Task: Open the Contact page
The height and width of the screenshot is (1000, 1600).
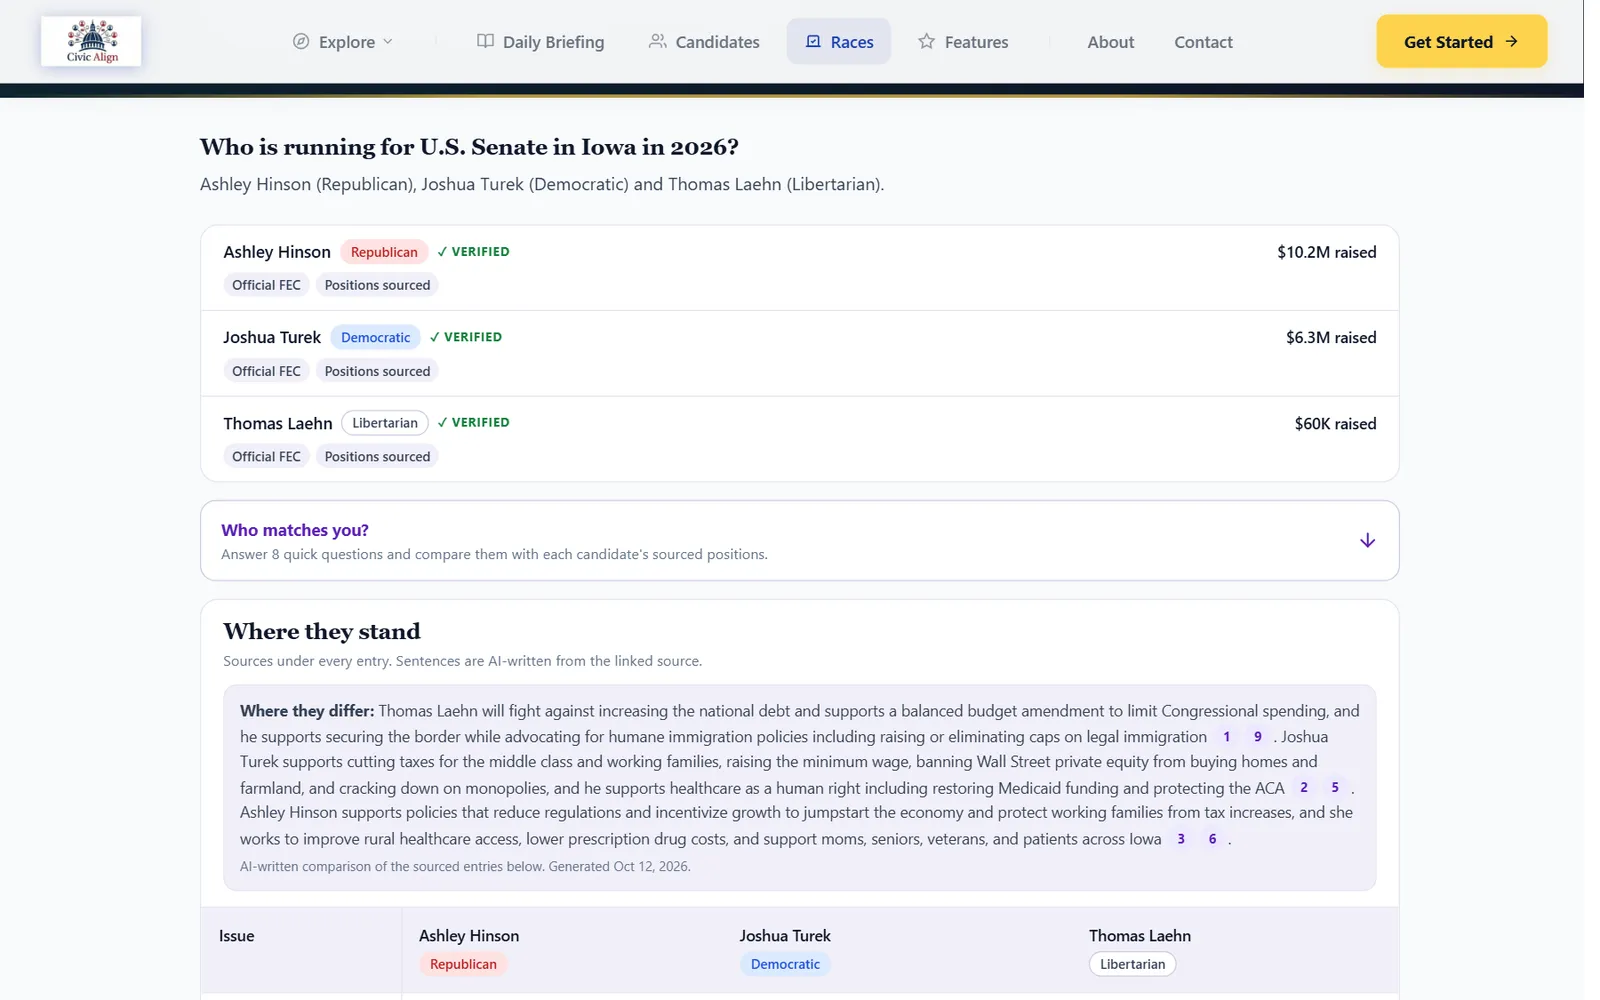Action: [1203, 42]
